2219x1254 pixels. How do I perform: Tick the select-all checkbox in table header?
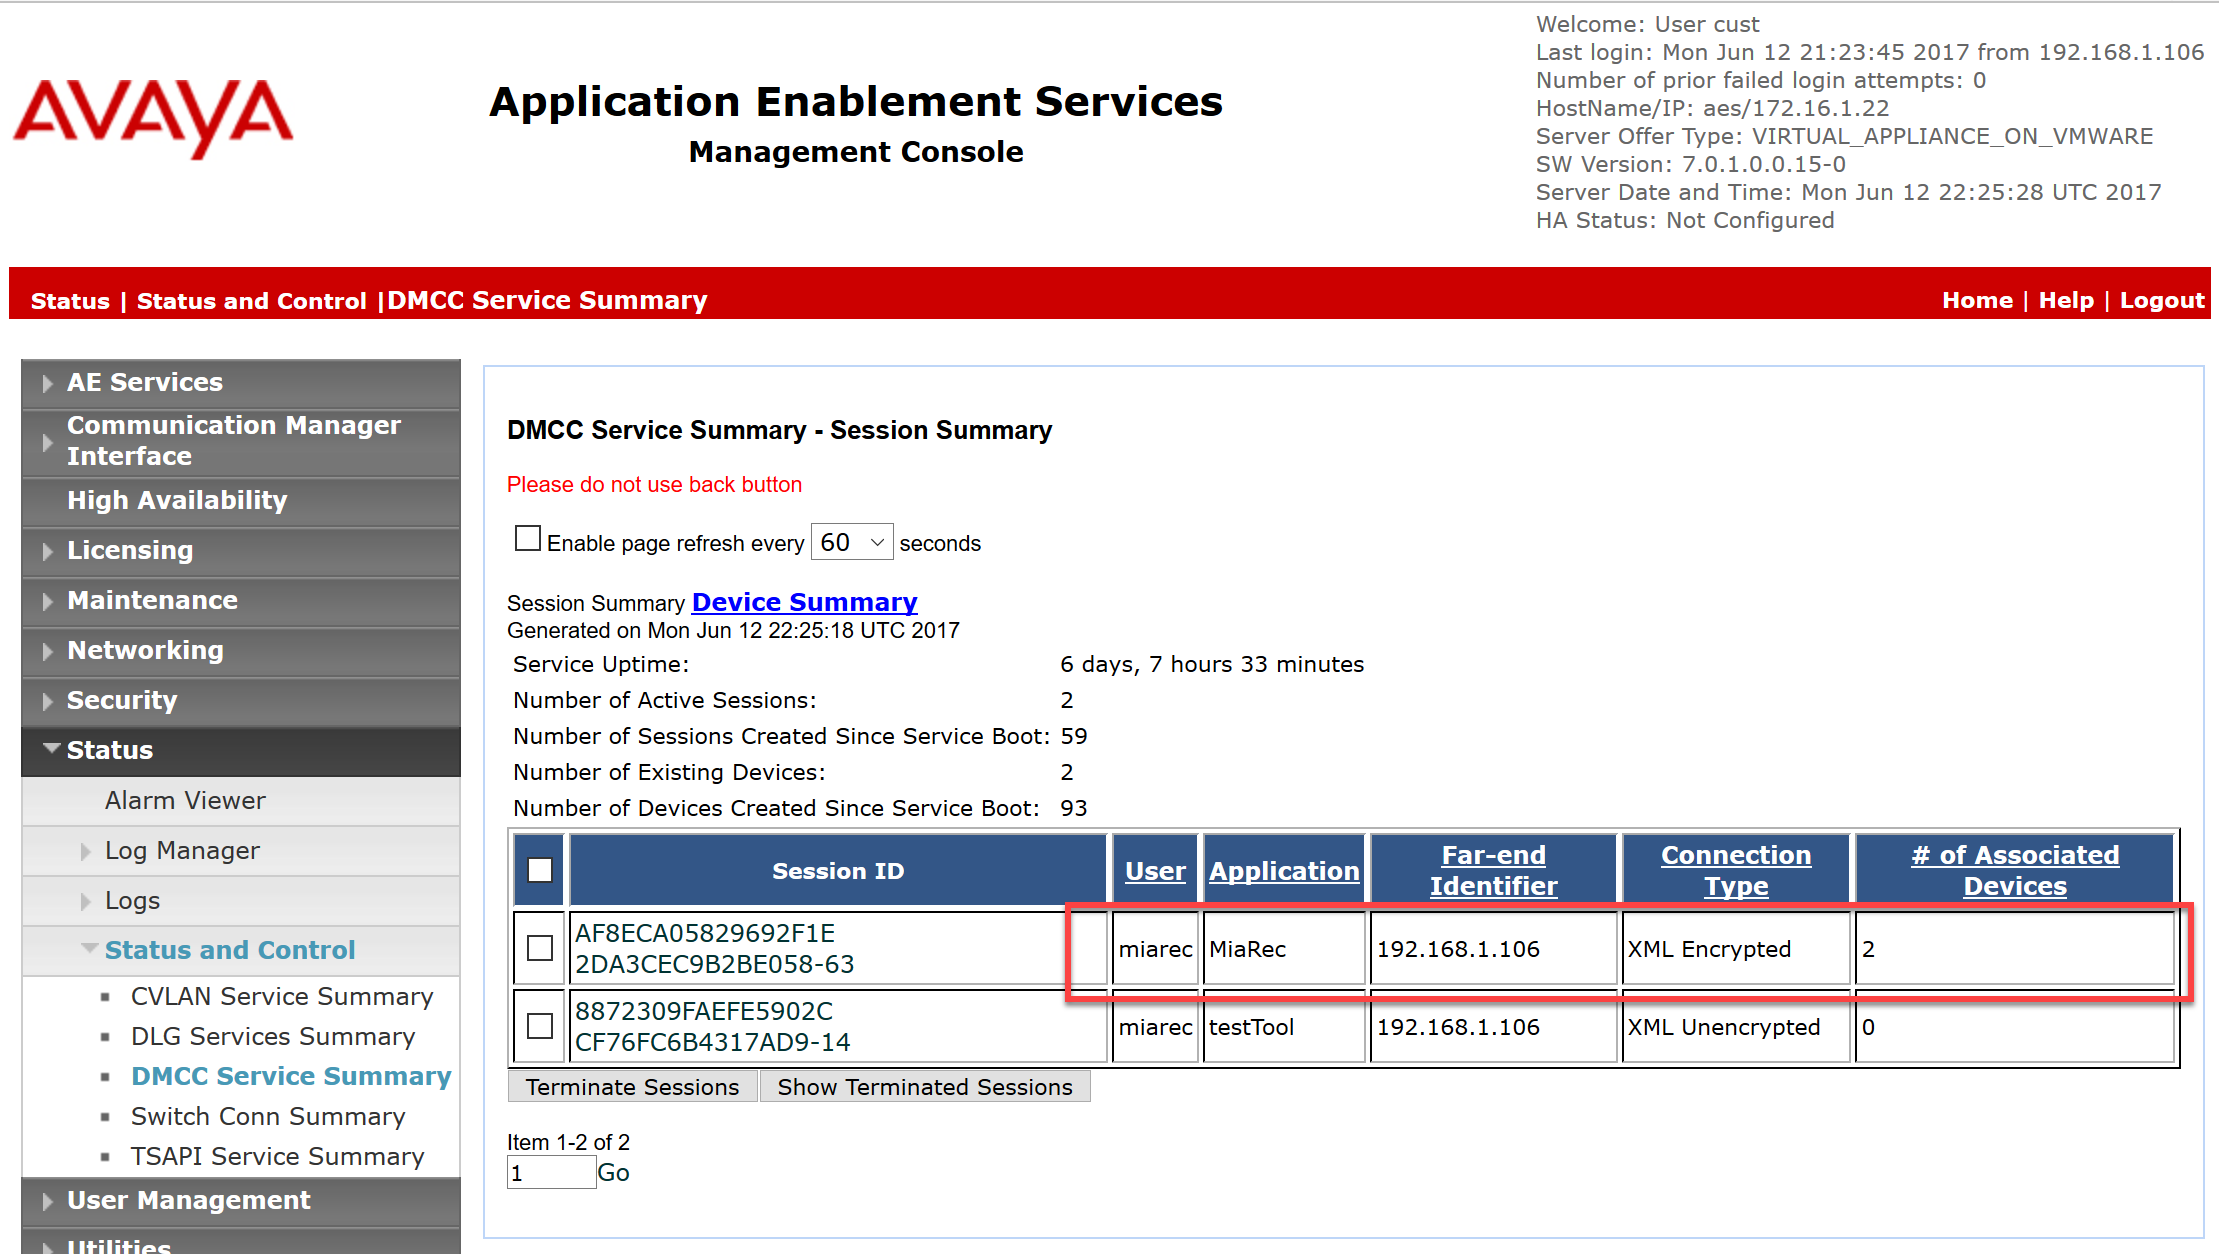click(540, 871)
